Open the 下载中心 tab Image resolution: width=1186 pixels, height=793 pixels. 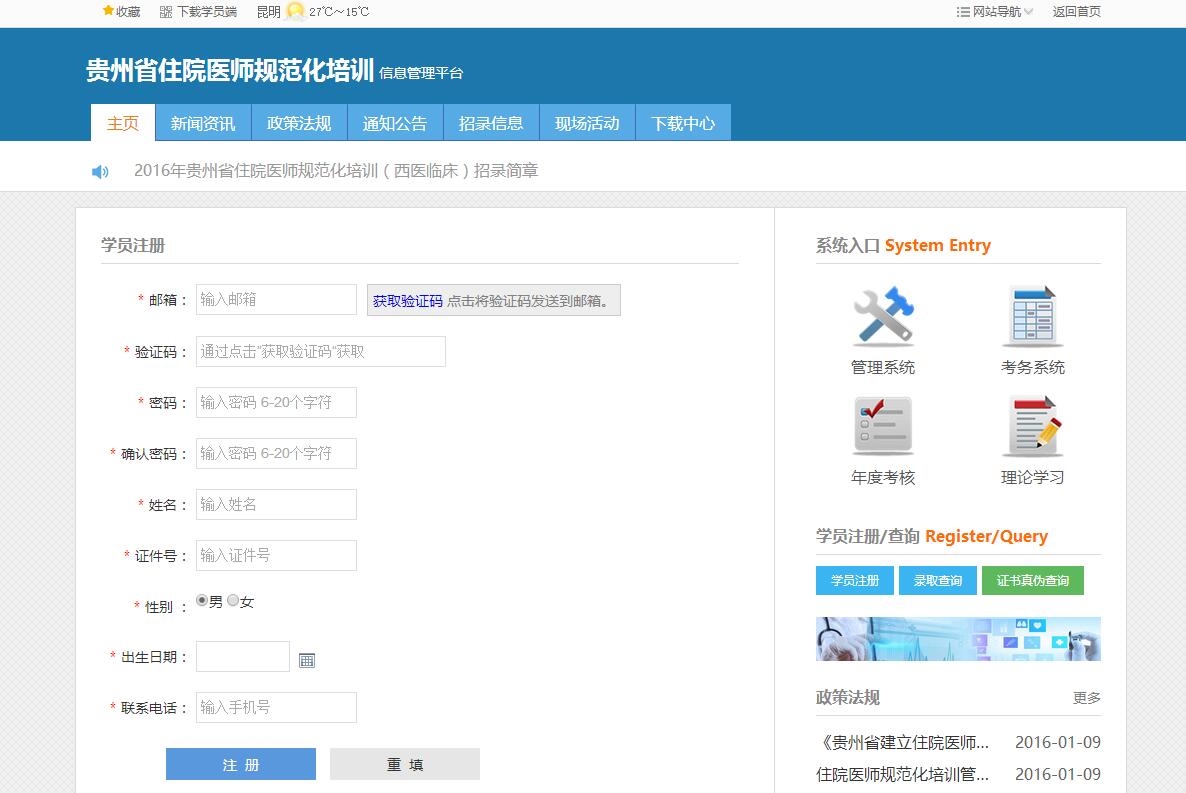click(683, 123)
